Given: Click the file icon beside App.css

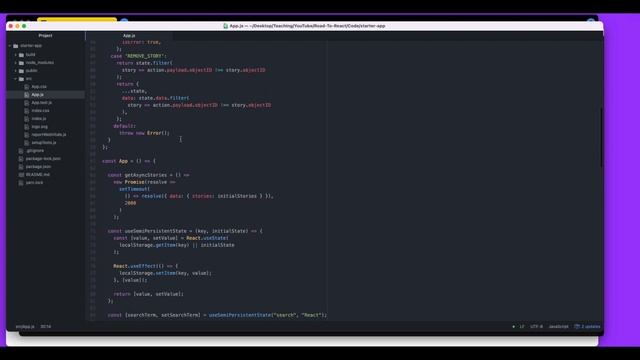Looking at the screenshot, I should [27, 87].
